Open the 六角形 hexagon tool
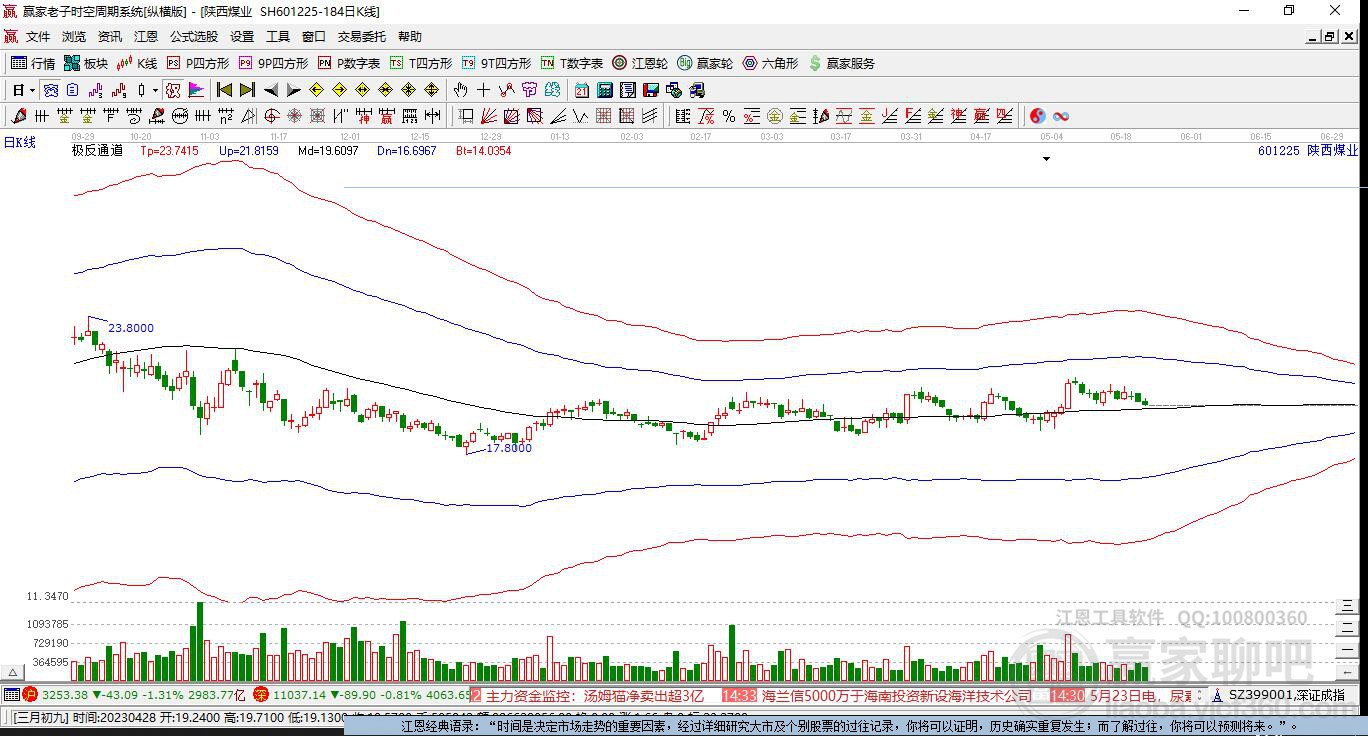Image resolution: width=1368 pixels, height=736 pixels. click(770, 63)
